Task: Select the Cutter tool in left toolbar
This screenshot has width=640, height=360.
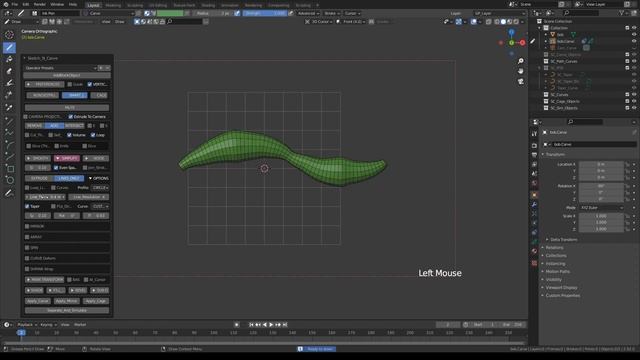Action: tap(9, 95)
